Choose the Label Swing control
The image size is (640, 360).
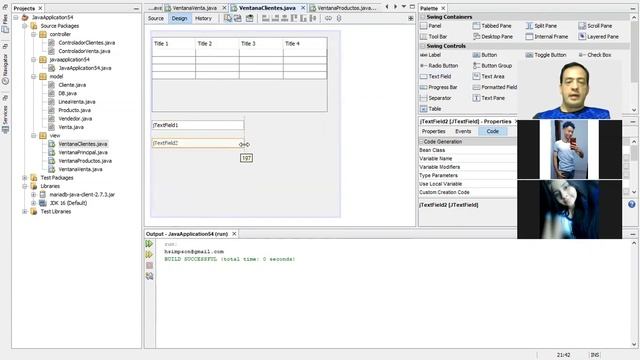[430, 55]
